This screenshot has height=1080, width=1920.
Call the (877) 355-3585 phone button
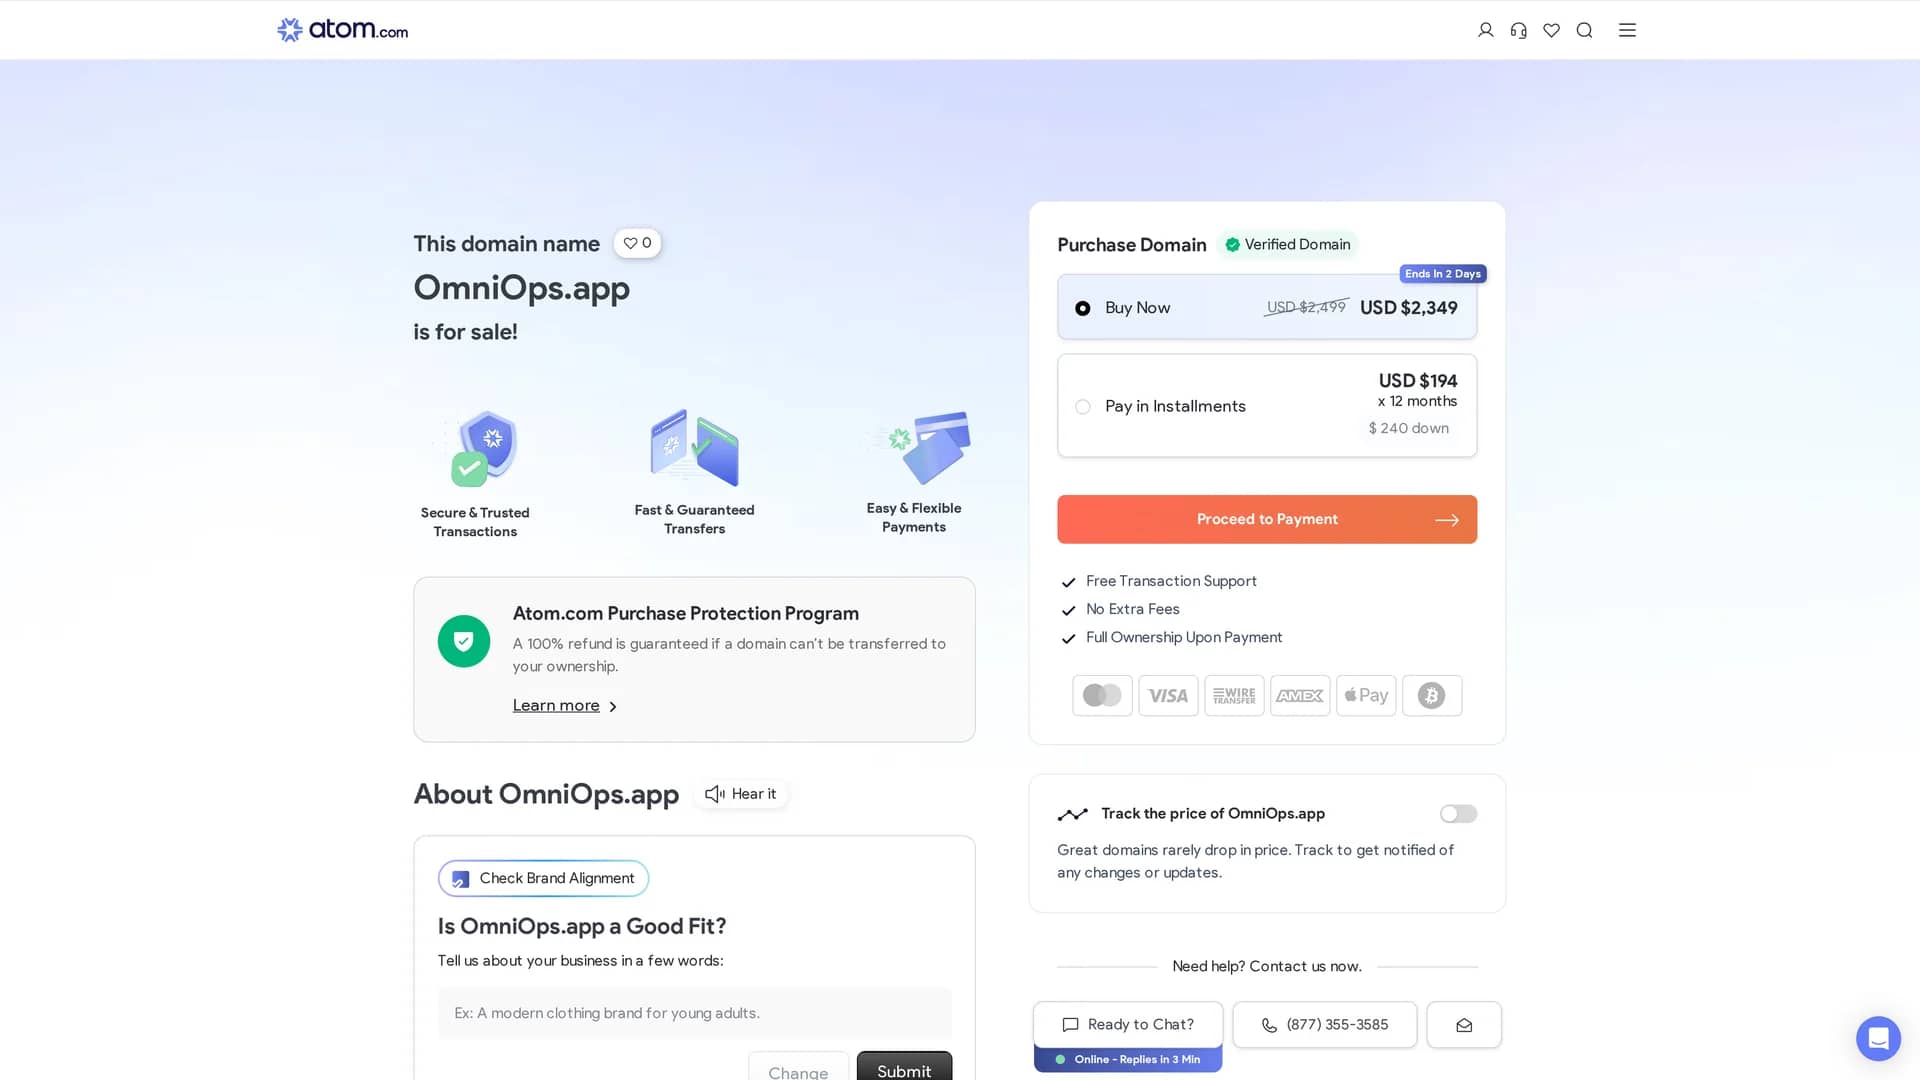[1324, 1024]
